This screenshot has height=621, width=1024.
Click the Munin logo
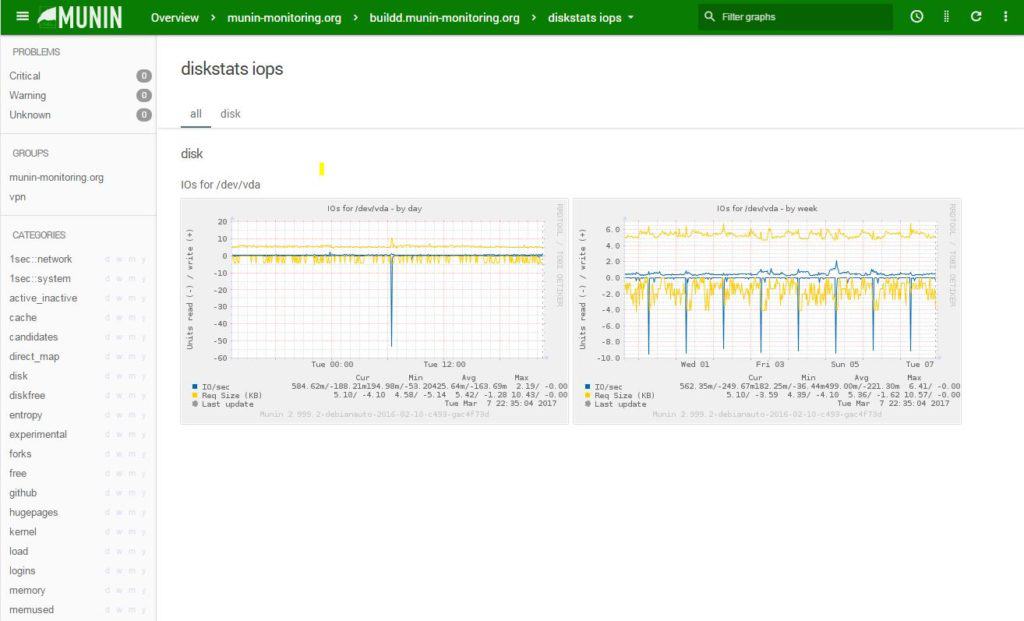point(80,17)
